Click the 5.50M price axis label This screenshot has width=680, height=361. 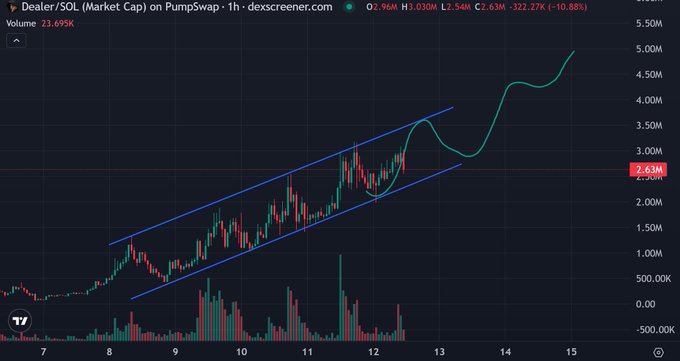pos(649,24)
